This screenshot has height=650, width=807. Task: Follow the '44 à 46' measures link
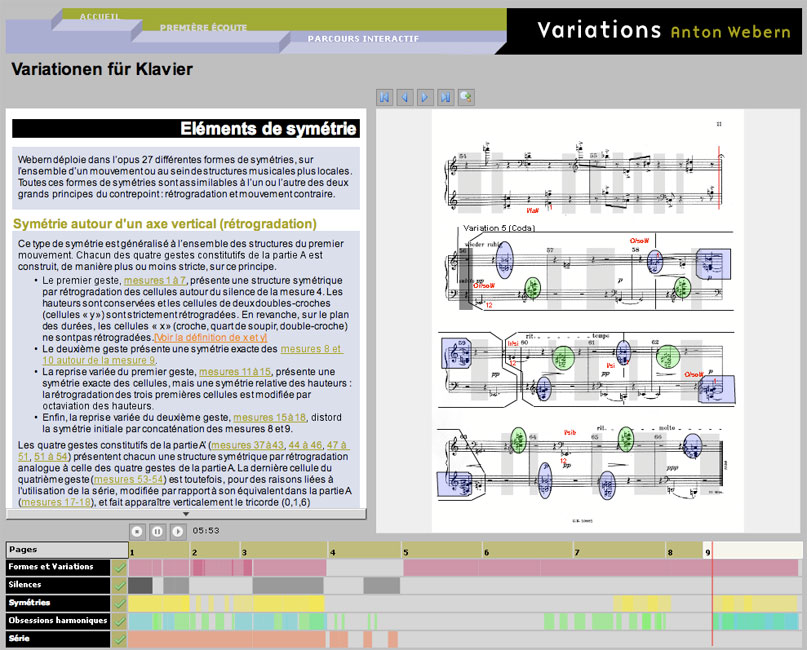coord(305,445)
